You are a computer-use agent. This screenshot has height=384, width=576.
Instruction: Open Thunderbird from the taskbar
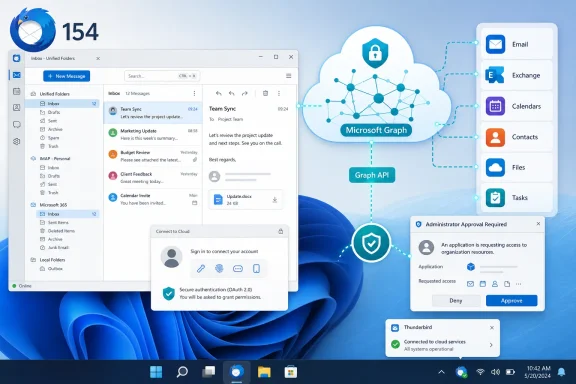click(237, 372)
